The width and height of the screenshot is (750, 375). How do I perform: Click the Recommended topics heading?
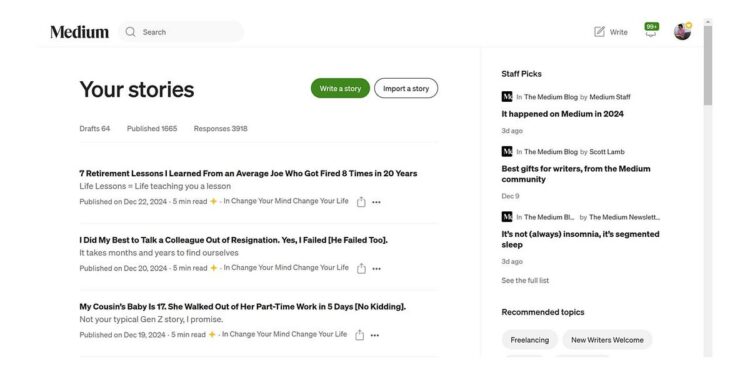pos(543,312)
